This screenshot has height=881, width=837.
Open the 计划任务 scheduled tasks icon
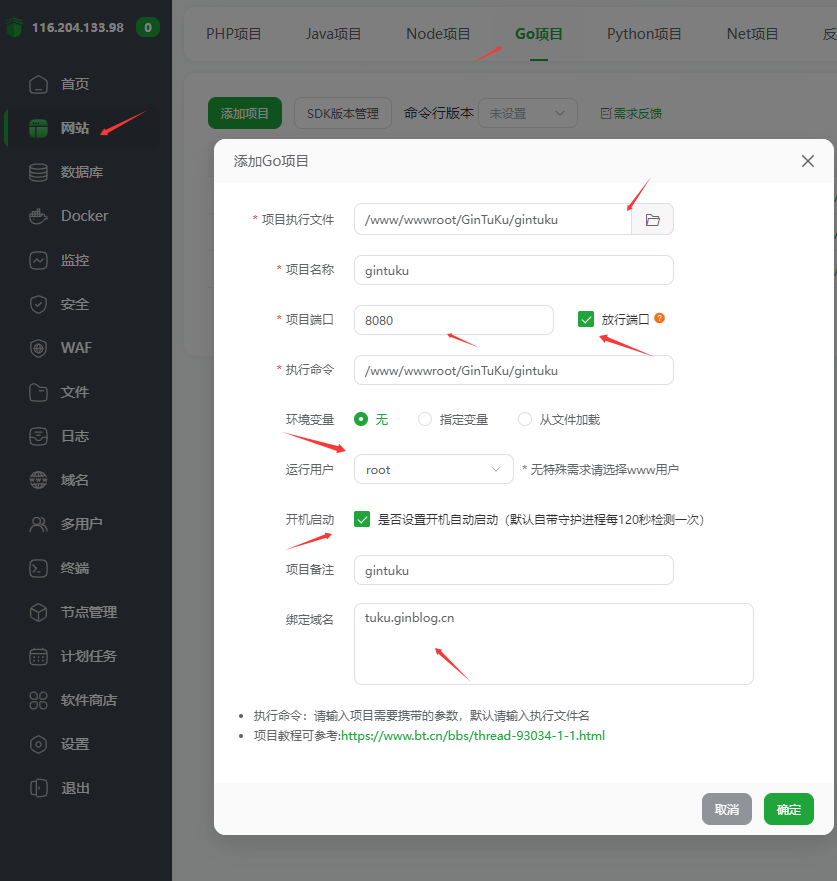(38, 656)
